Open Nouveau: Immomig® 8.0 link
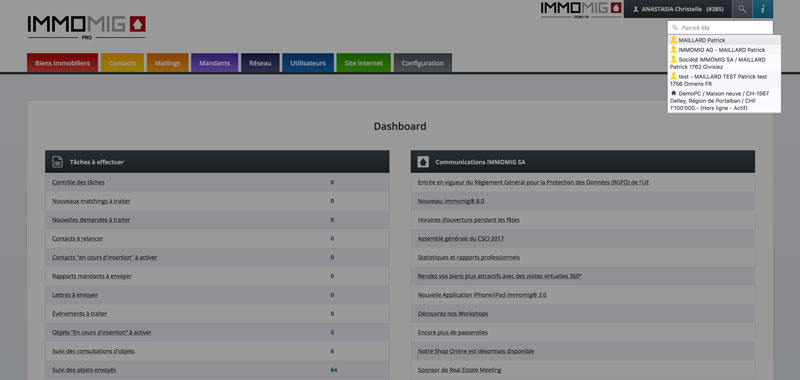This screenshot has height=380, width=800. click(x=451, y=201)
